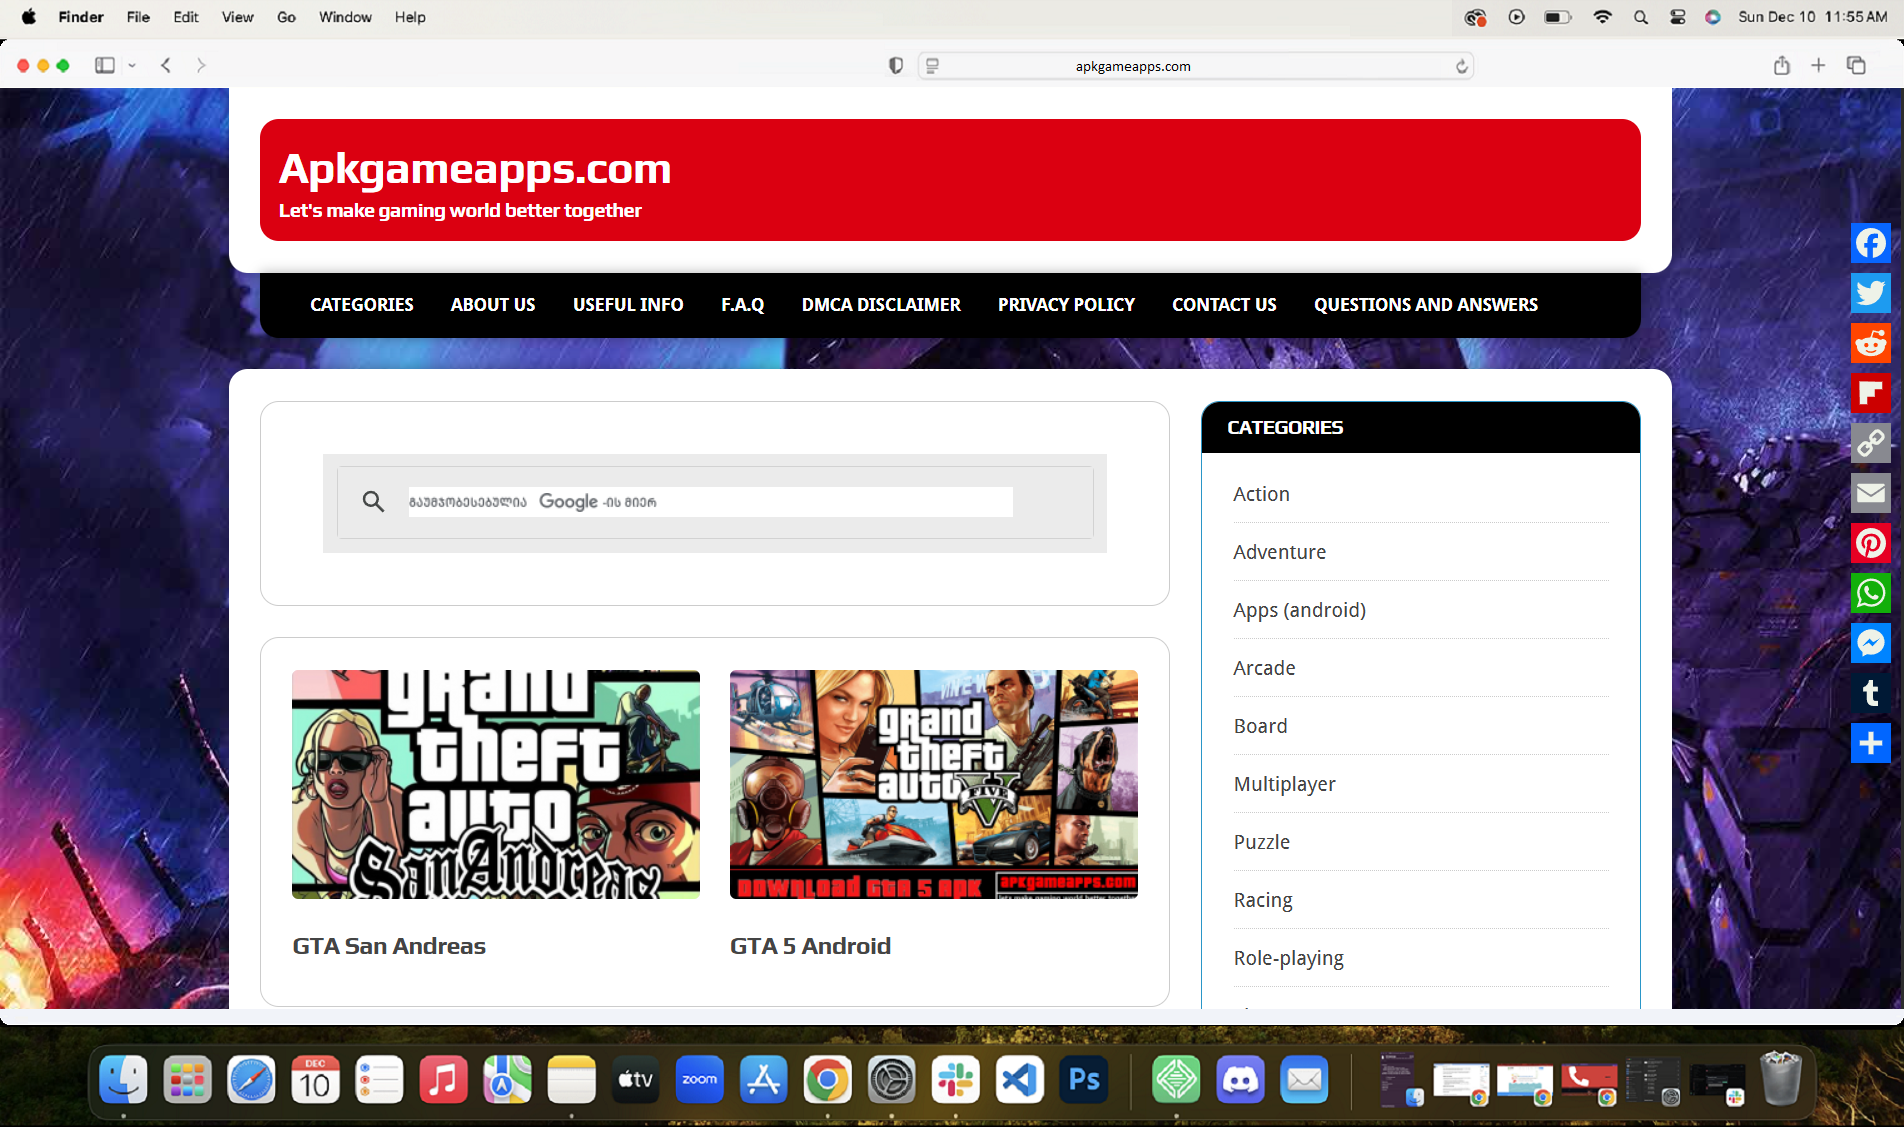Reload page with refresh icon
Viewport: 1904px width, 1127px height.
1461,66
